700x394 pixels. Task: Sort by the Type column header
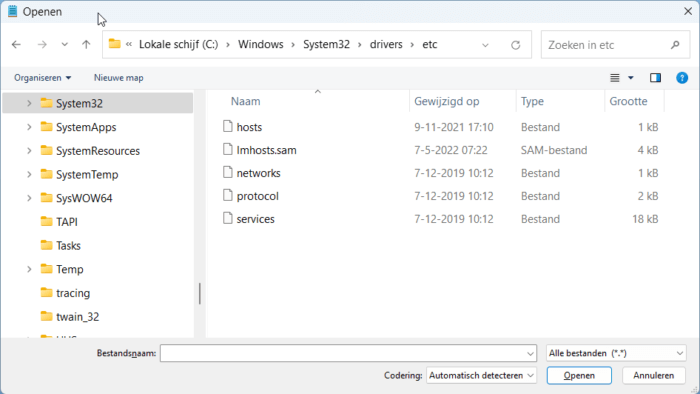click(x=532, y=101)
